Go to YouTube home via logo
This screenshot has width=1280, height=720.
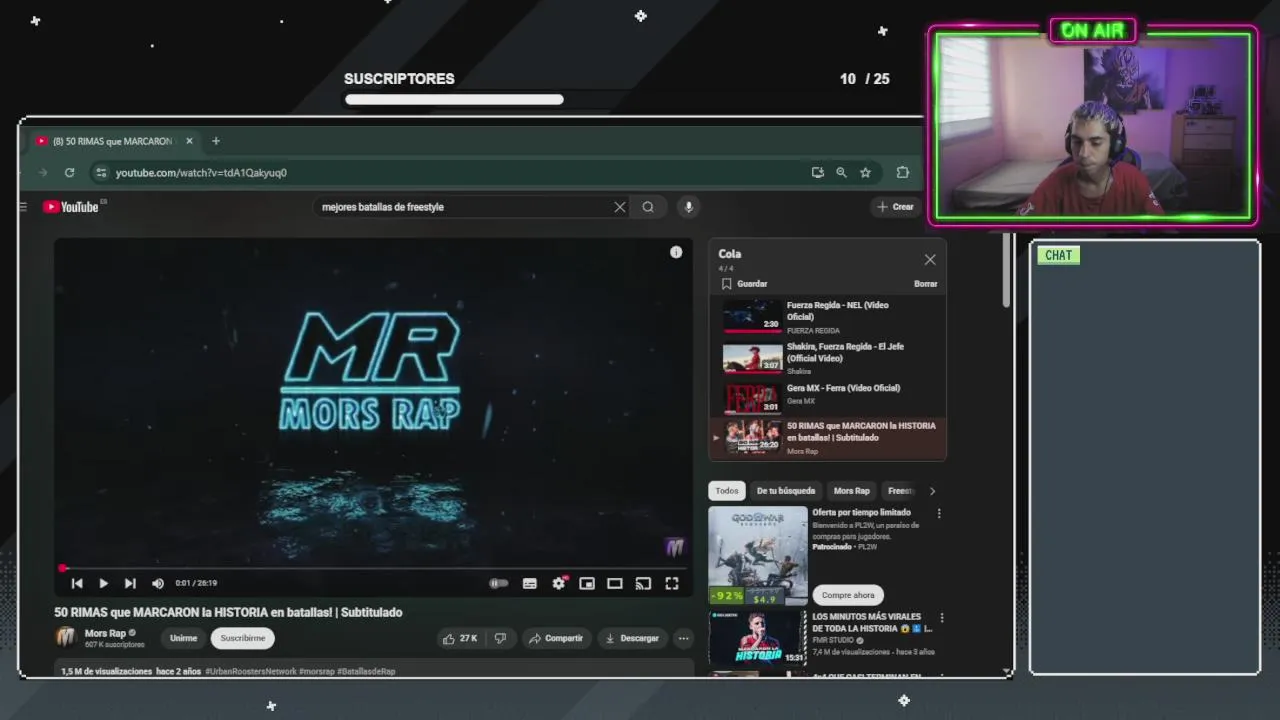(x=71, y=207)
